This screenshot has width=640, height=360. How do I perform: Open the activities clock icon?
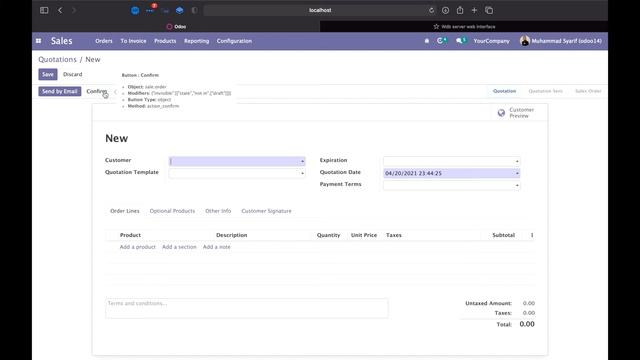pyautogui.click(x=442, y=40)
